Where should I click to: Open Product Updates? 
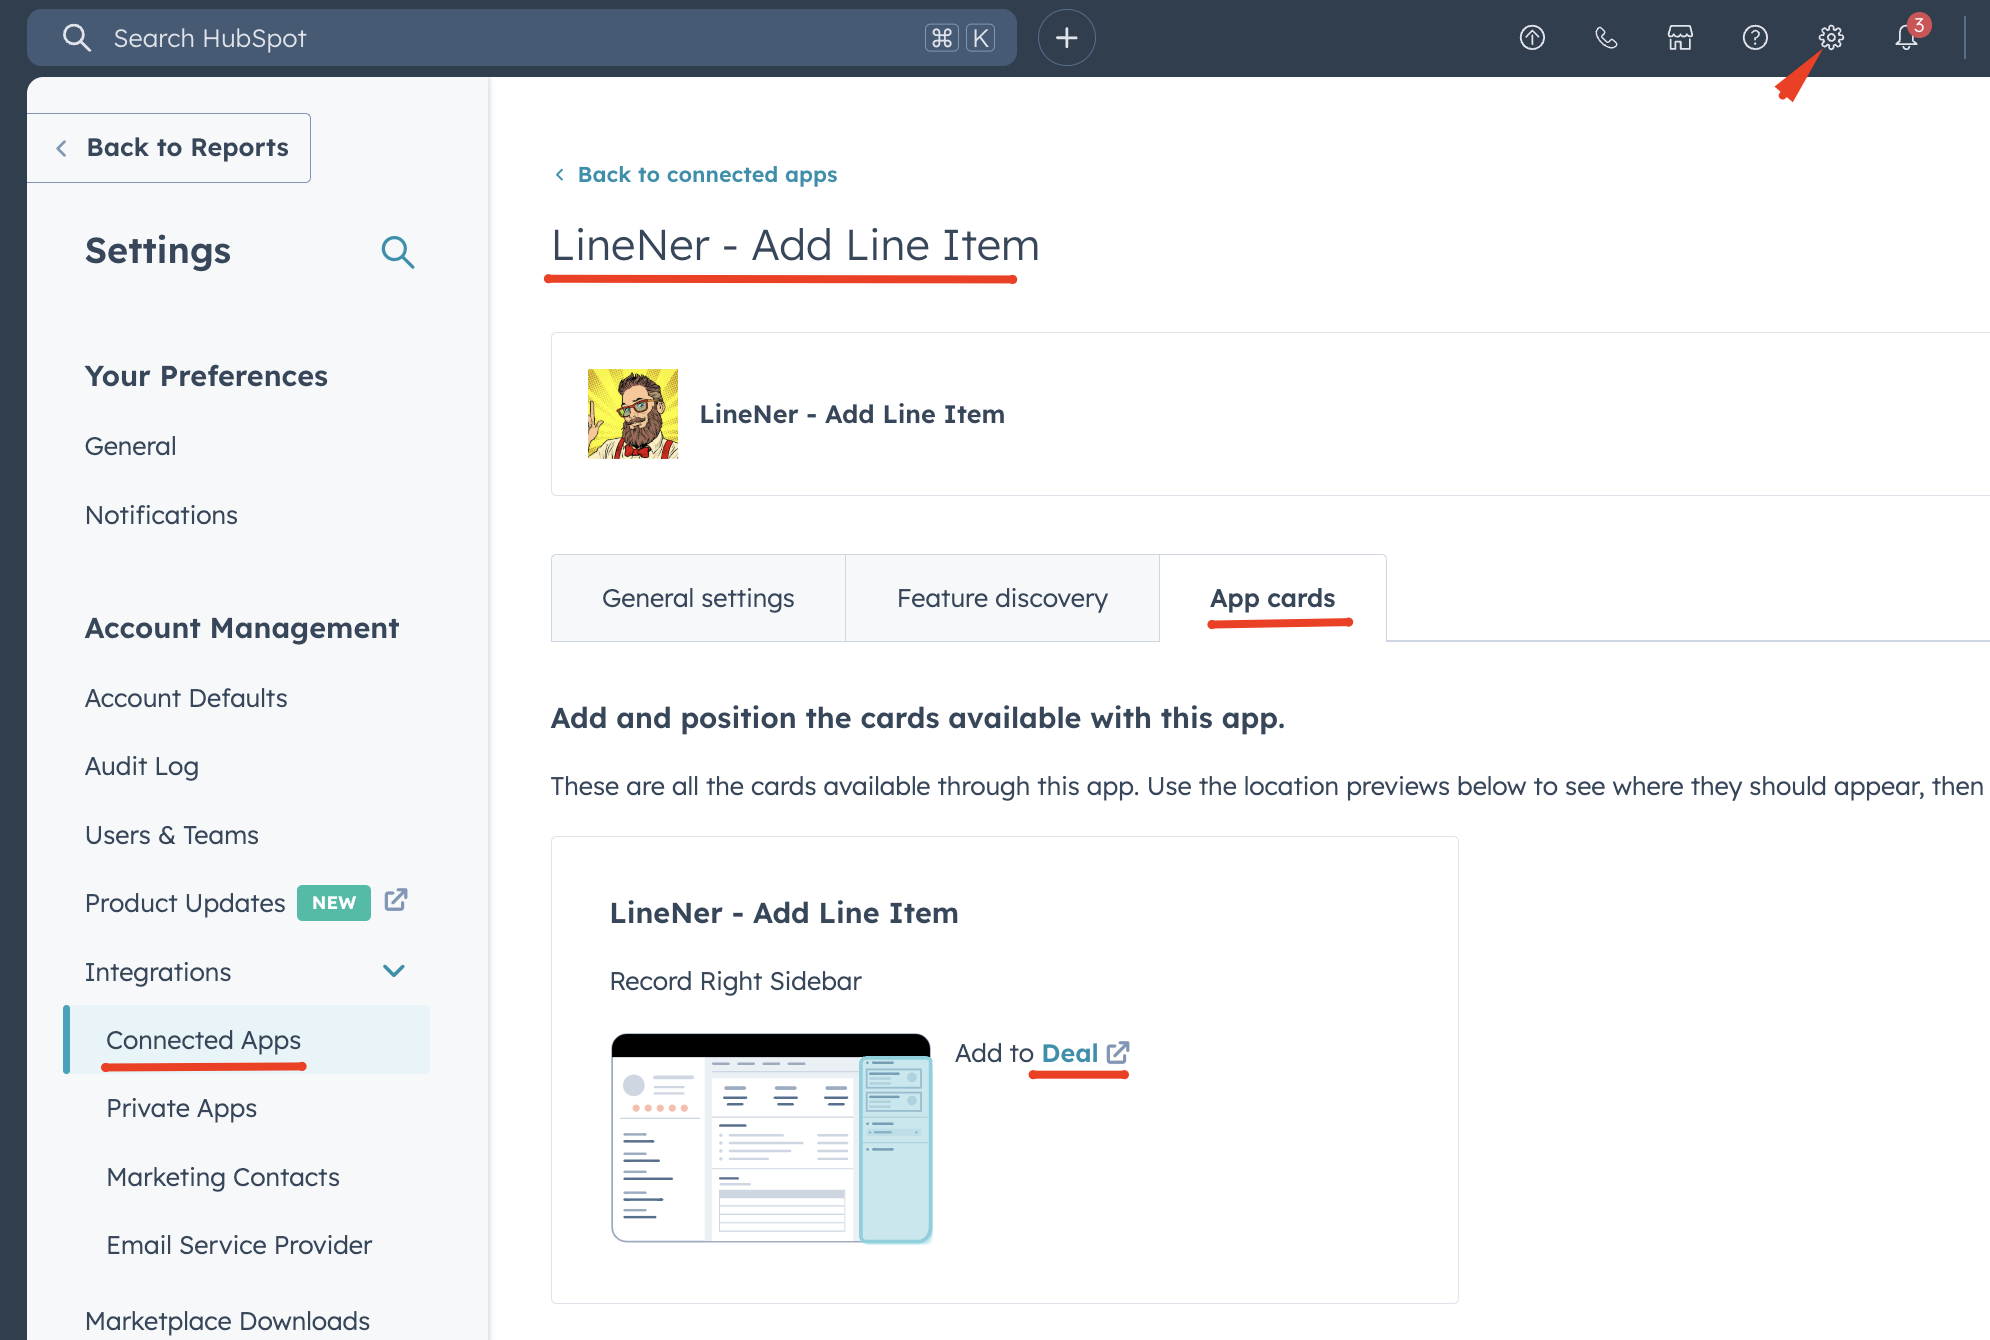point(185,903)
